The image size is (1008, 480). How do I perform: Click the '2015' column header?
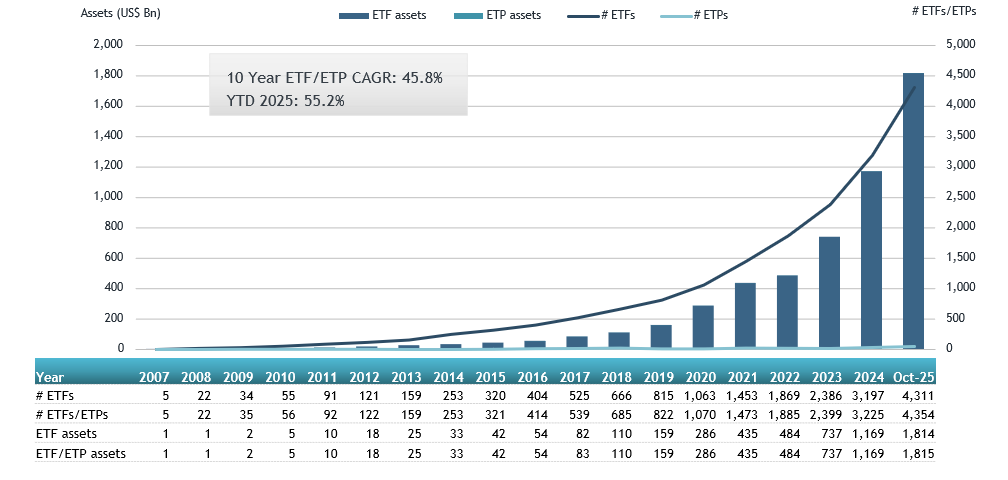pyautogui.click(x=490, y=378)
